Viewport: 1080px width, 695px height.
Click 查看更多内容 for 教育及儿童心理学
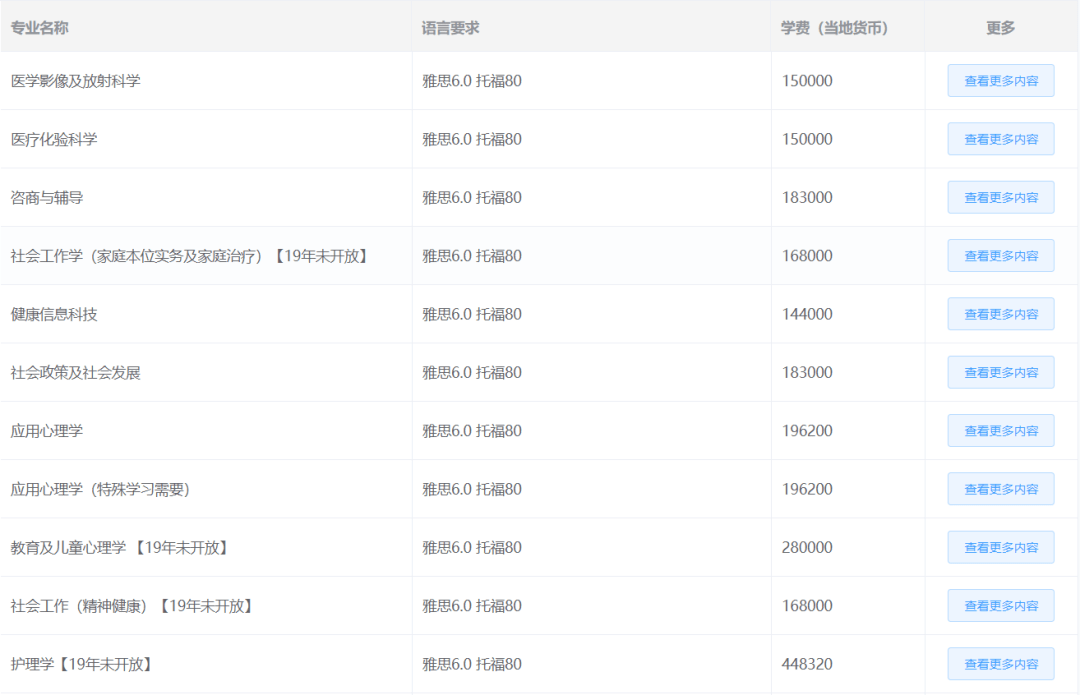1000,547
